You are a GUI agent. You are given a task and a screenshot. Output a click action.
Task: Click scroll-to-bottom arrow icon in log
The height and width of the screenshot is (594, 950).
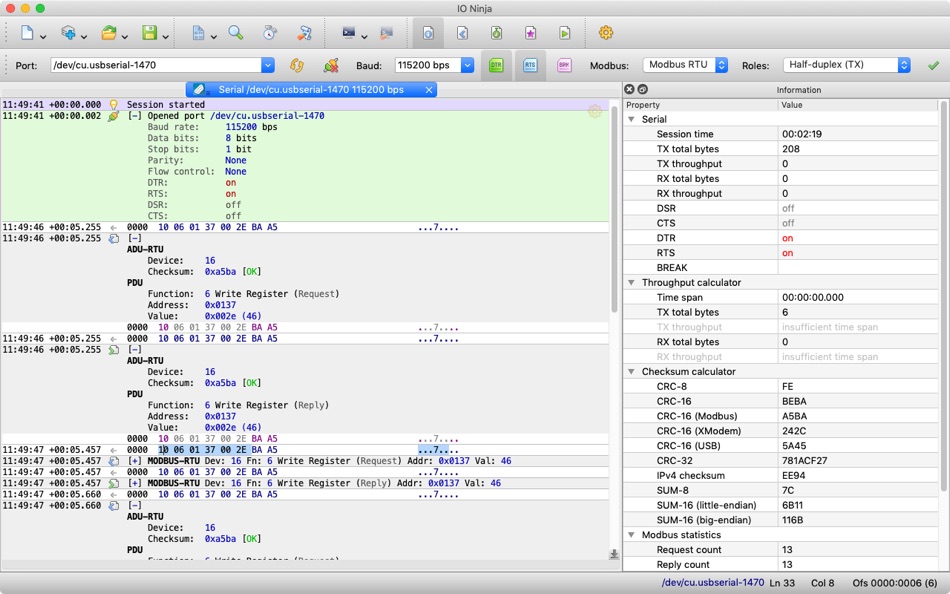tap(614, 554)
